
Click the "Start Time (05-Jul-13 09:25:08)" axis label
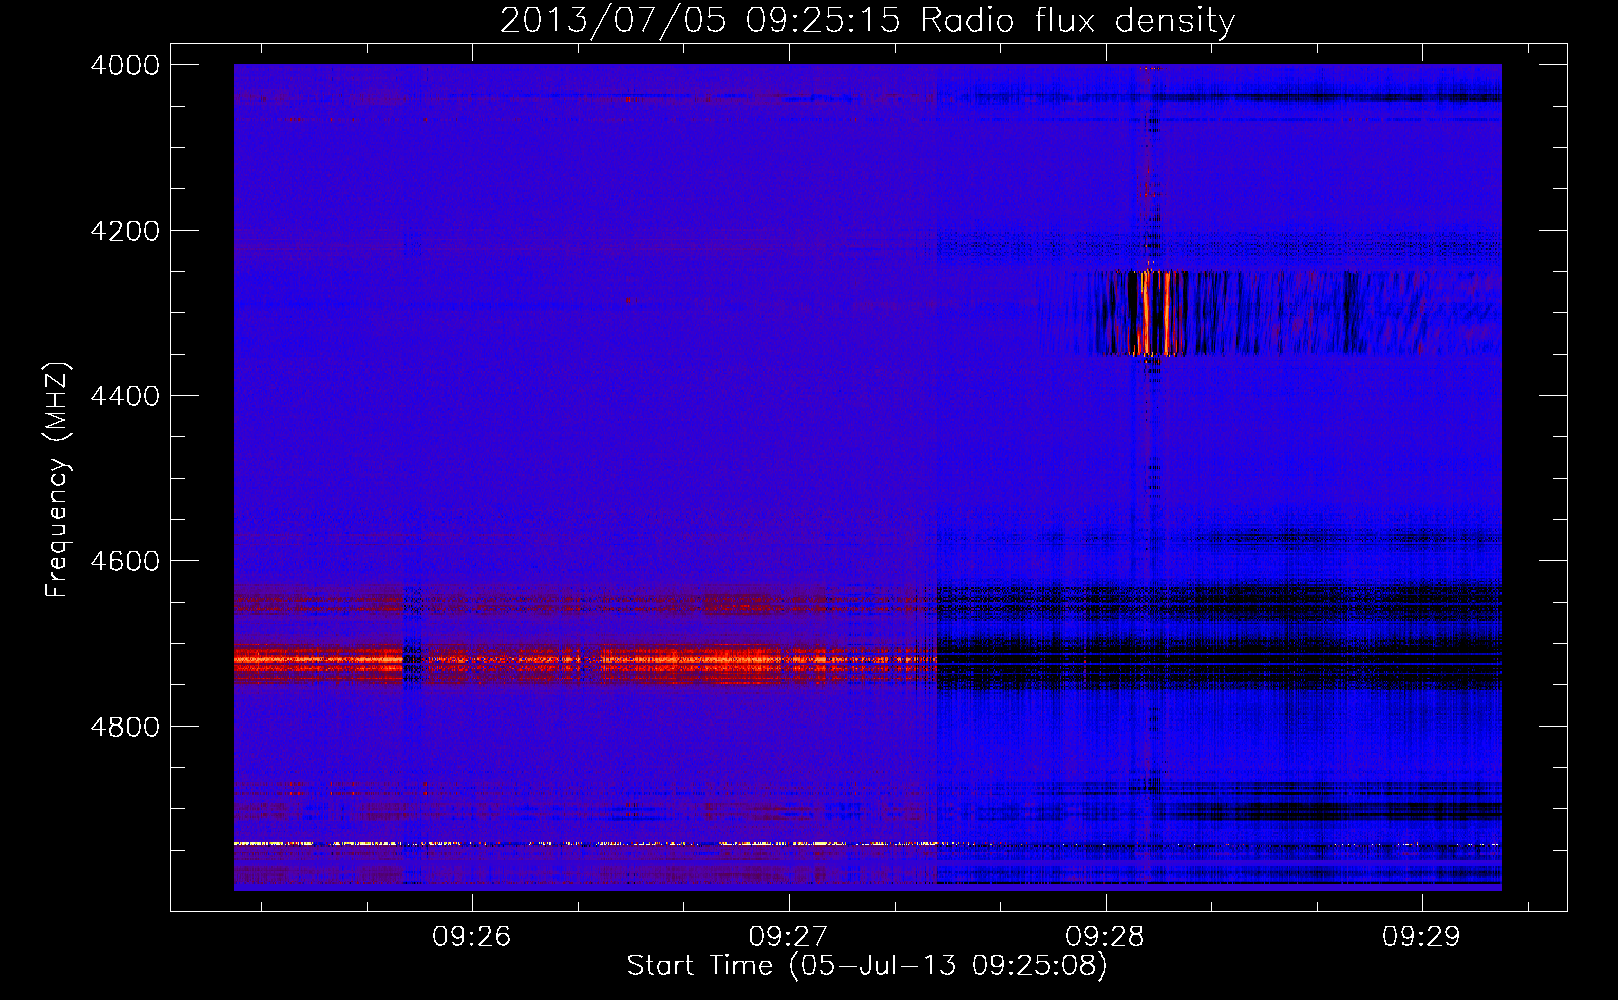[867, 966]
